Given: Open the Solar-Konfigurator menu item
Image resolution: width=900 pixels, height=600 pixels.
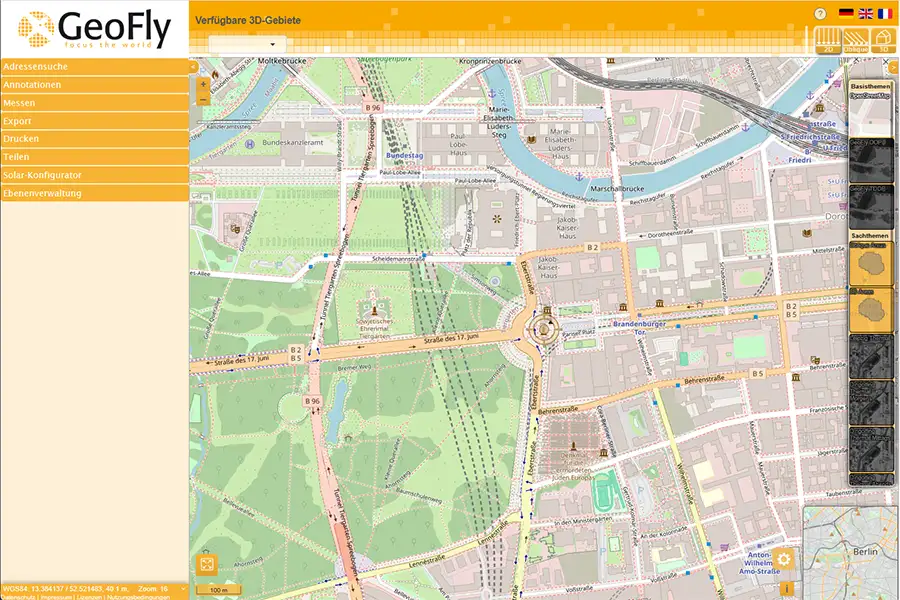Looking at the screenshot, I should coord(94,175).
